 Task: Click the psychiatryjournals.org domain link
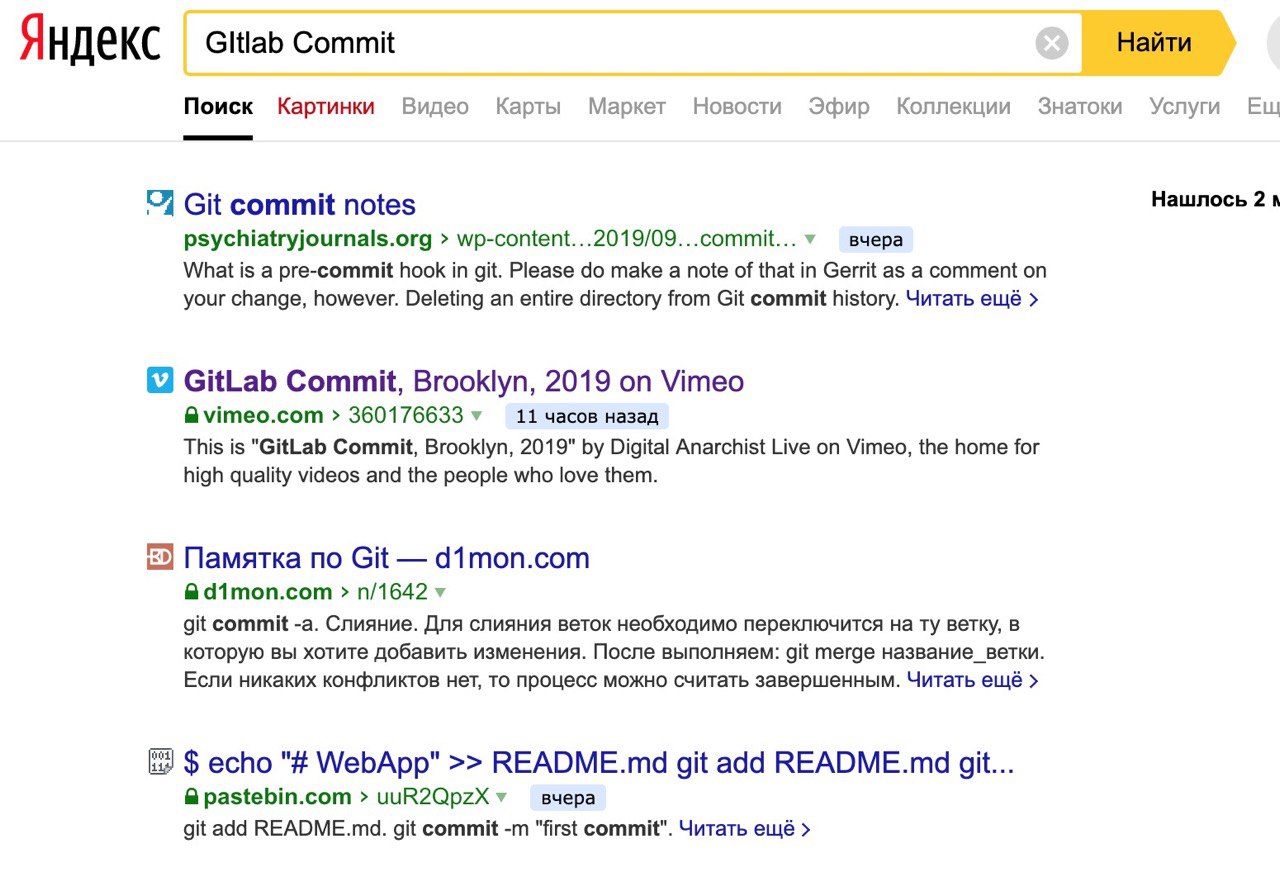point(308,239)
